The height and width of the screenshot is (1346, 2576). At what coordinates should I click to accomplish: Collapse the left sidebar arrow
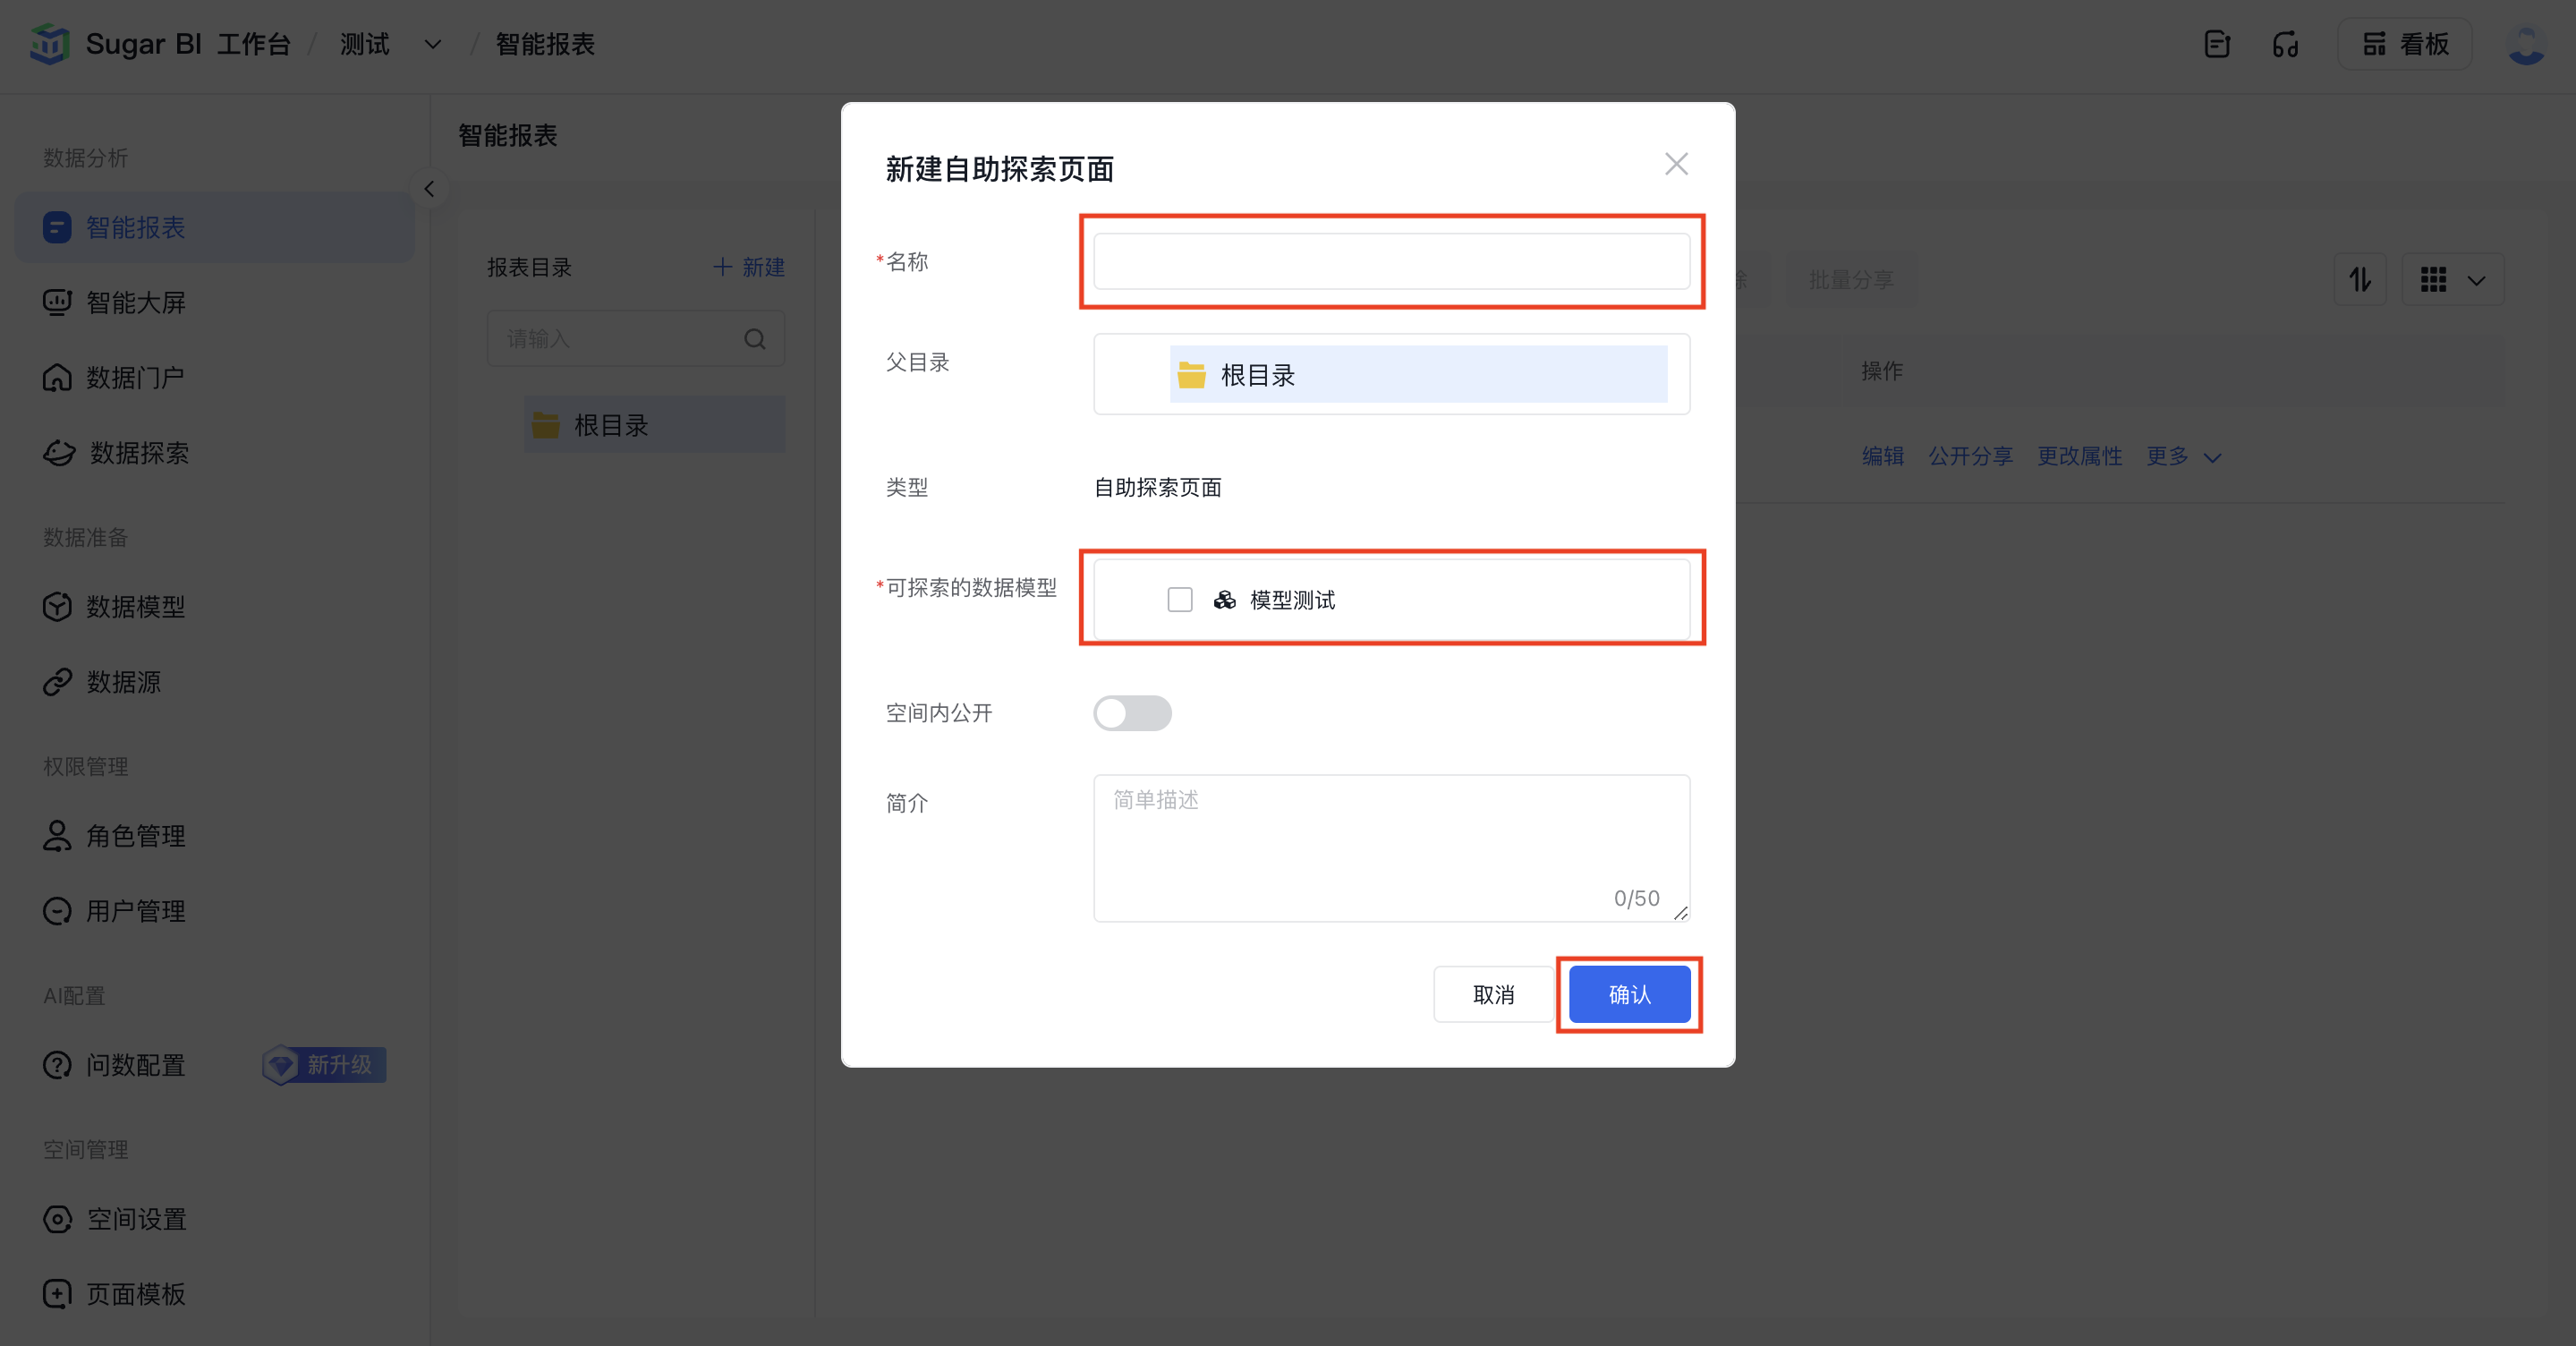[429, 189]
